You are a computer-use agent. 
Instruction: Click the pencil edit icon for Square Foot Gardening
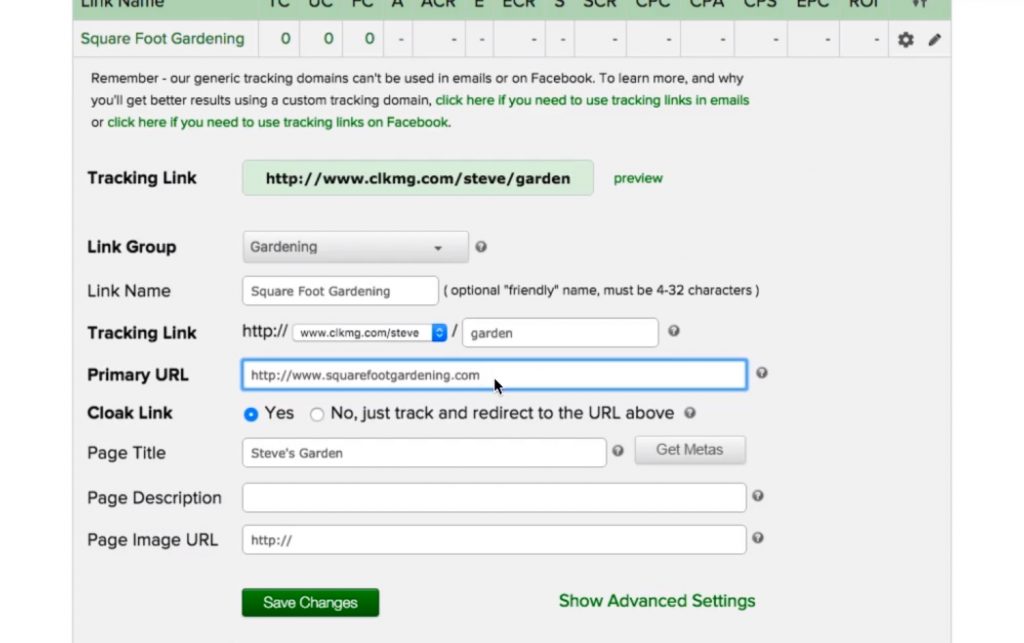935,39
